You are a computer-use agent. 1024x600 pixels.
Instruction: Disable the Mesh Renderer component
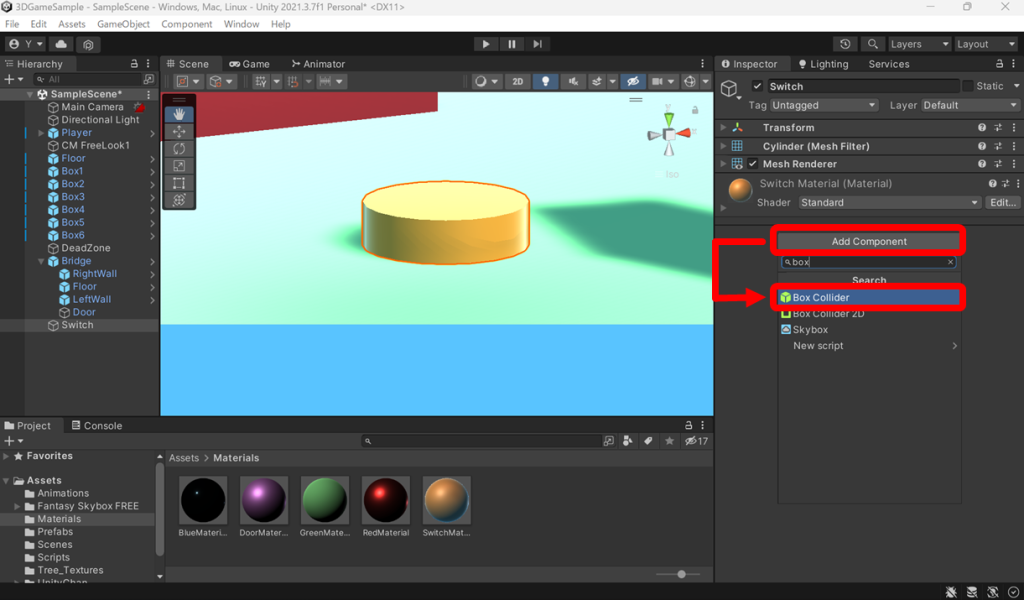[x=753, y=163]
